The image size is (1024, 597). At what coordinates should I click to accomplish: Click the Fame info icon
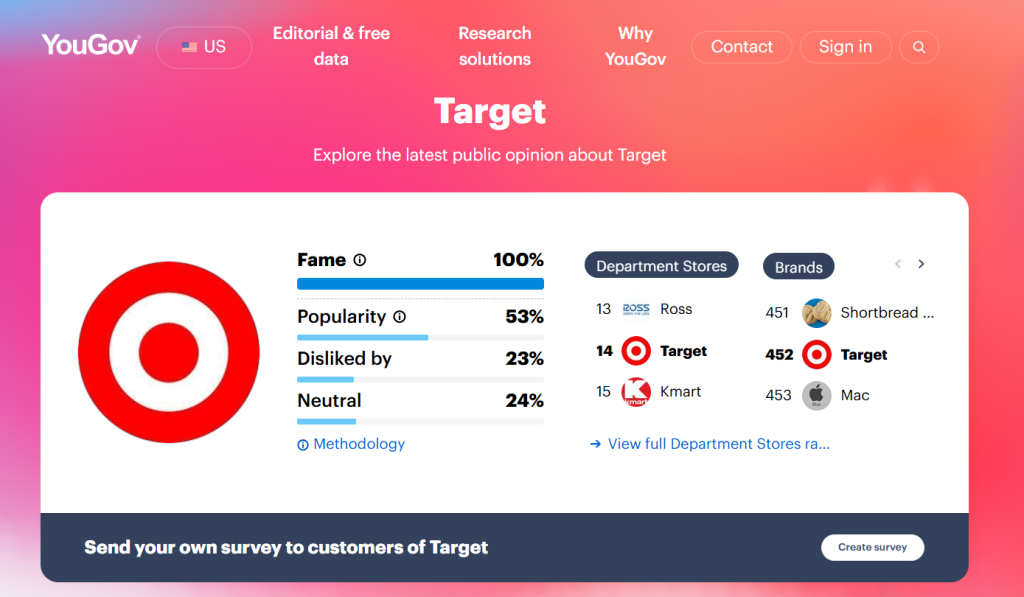pyautogui.click(x=360, y=260)
